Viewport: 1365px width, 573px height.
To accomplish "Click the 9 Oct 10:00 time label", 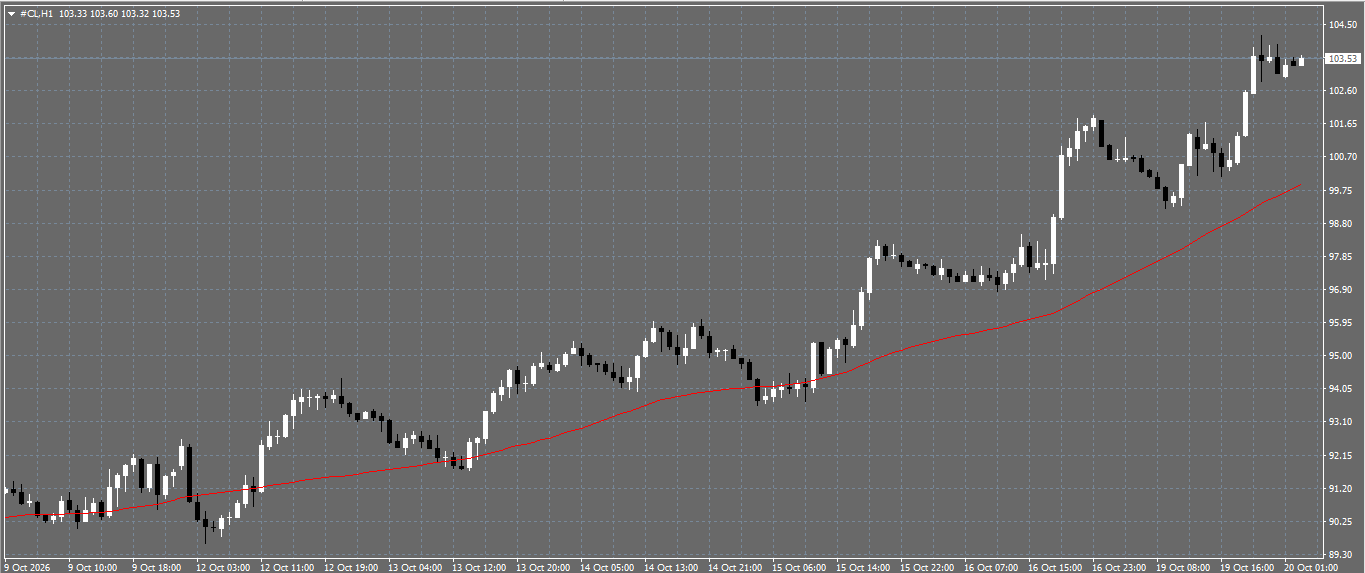I will tap(95, 567).
